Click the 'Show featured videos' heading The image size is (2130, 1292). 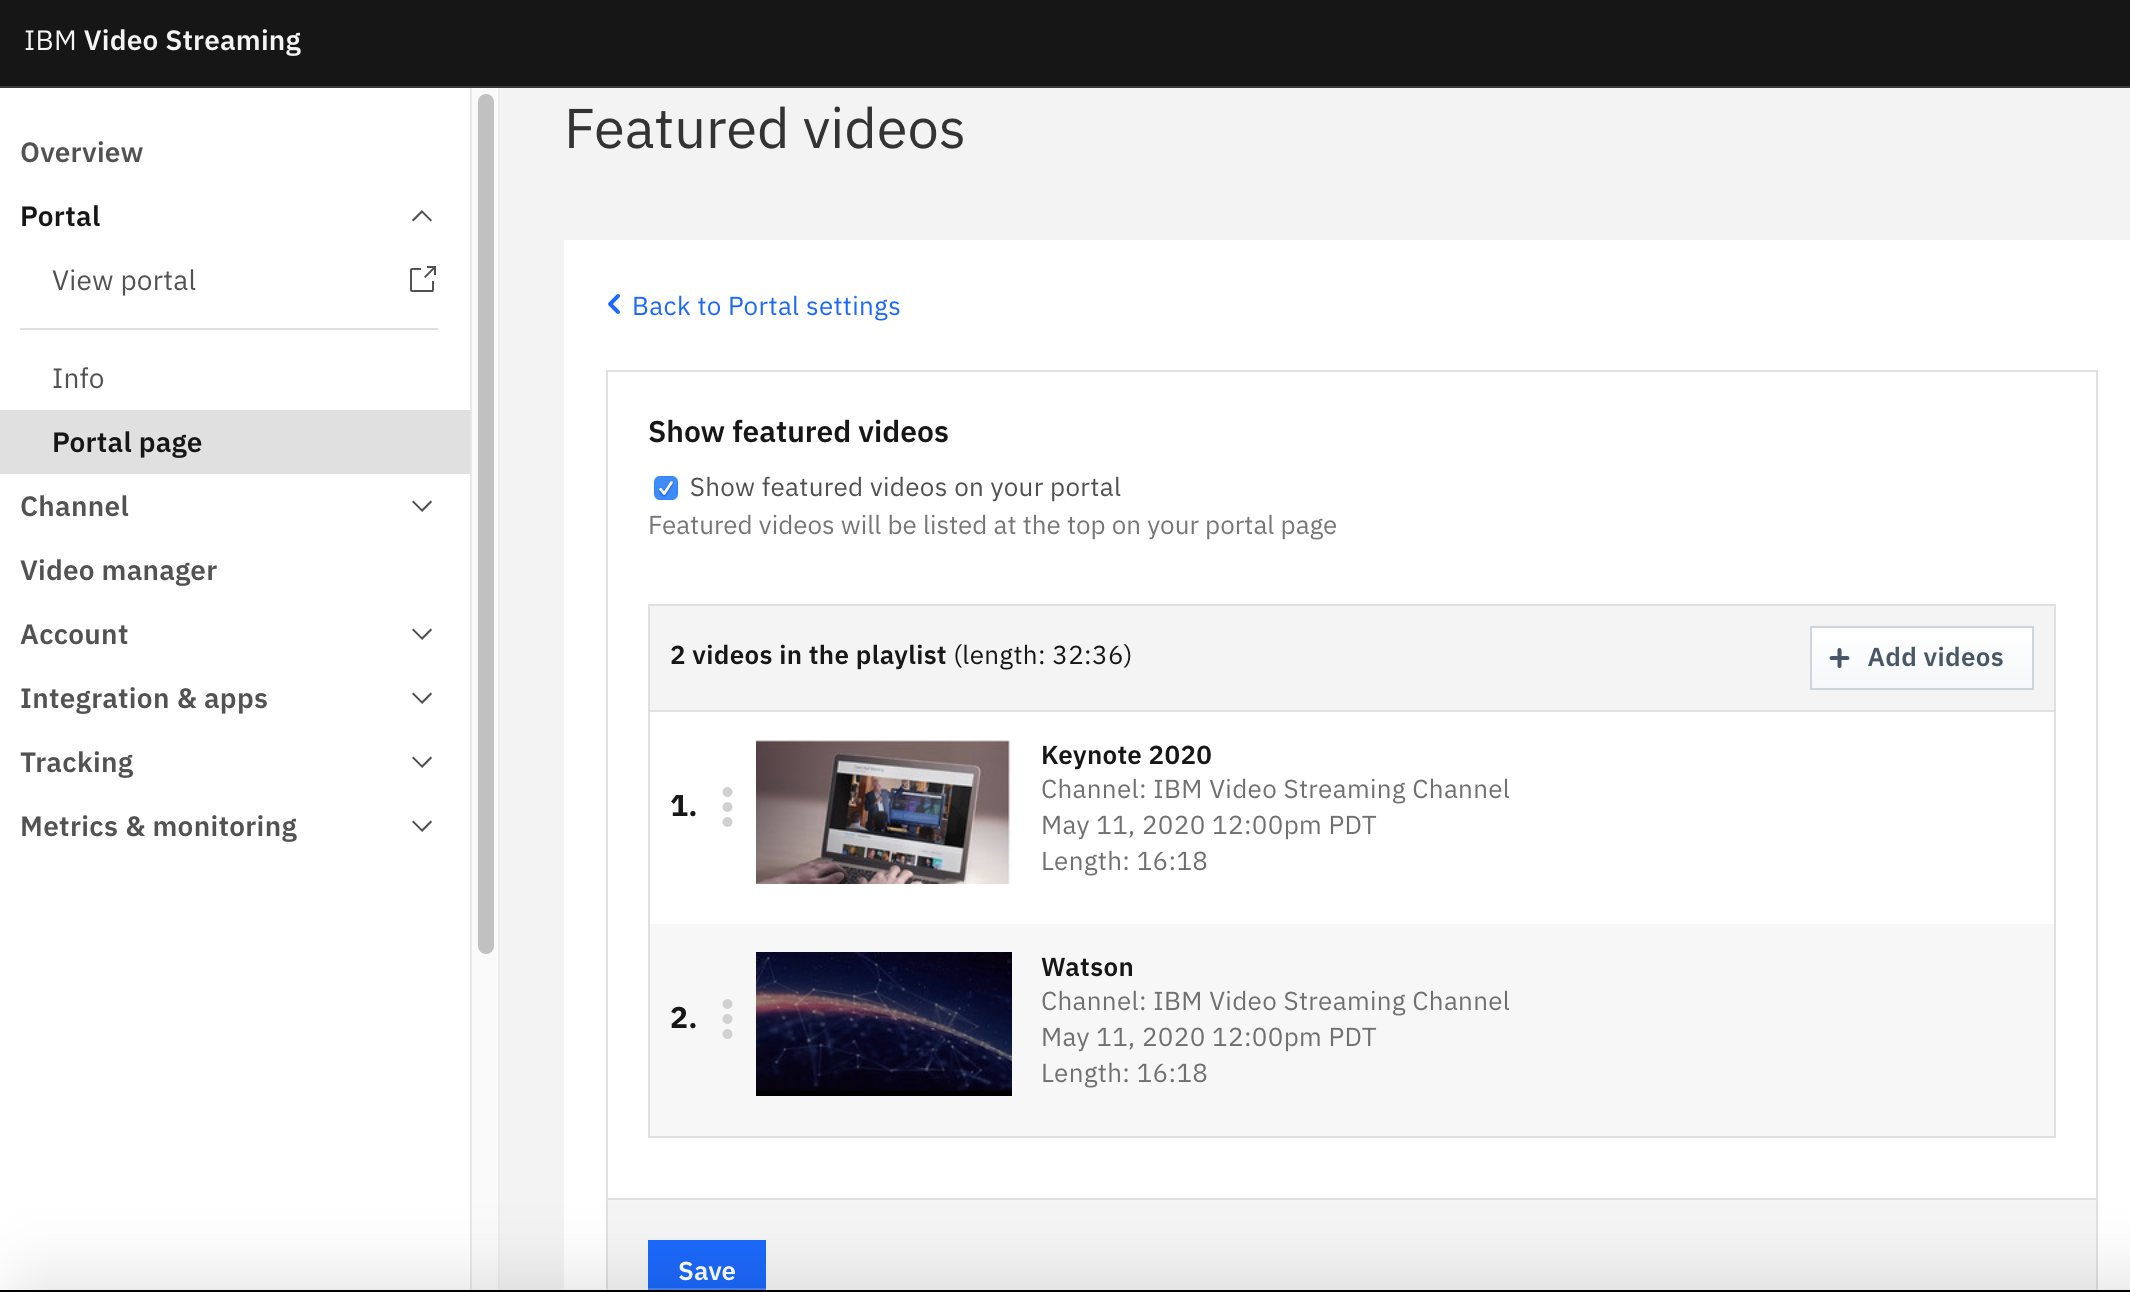[798, 432]
